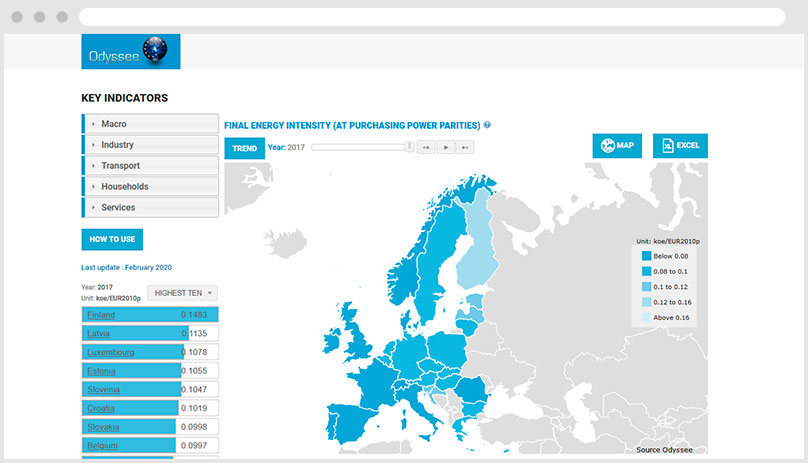This screenshot has height=463, width=808.
Task: Click the 'Below 0.08' legend color swatch
Action: point(649,256)
